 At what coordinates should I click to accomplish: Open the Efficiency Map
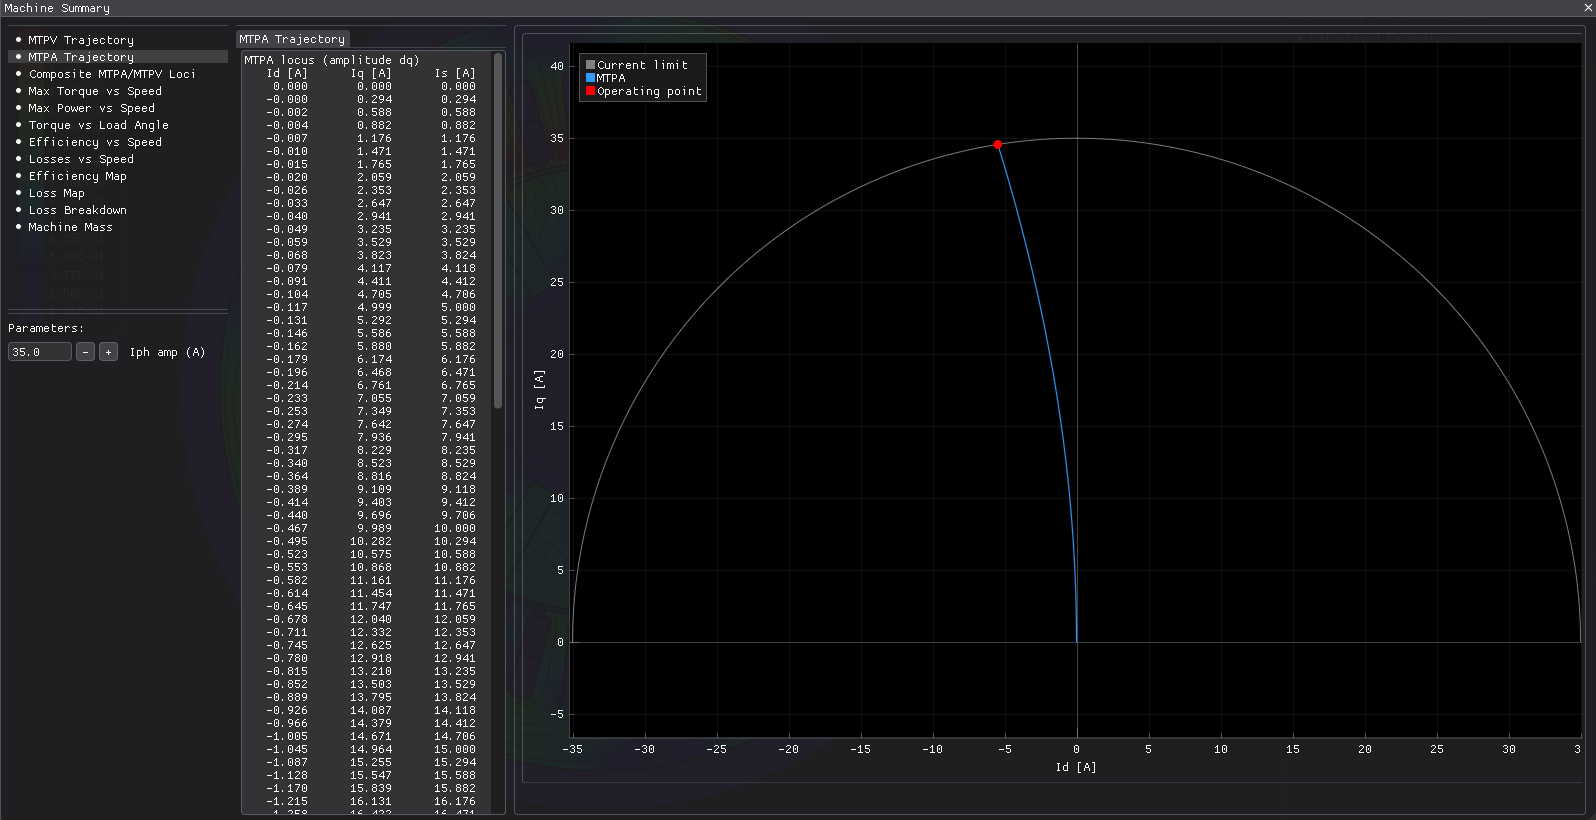78,176
